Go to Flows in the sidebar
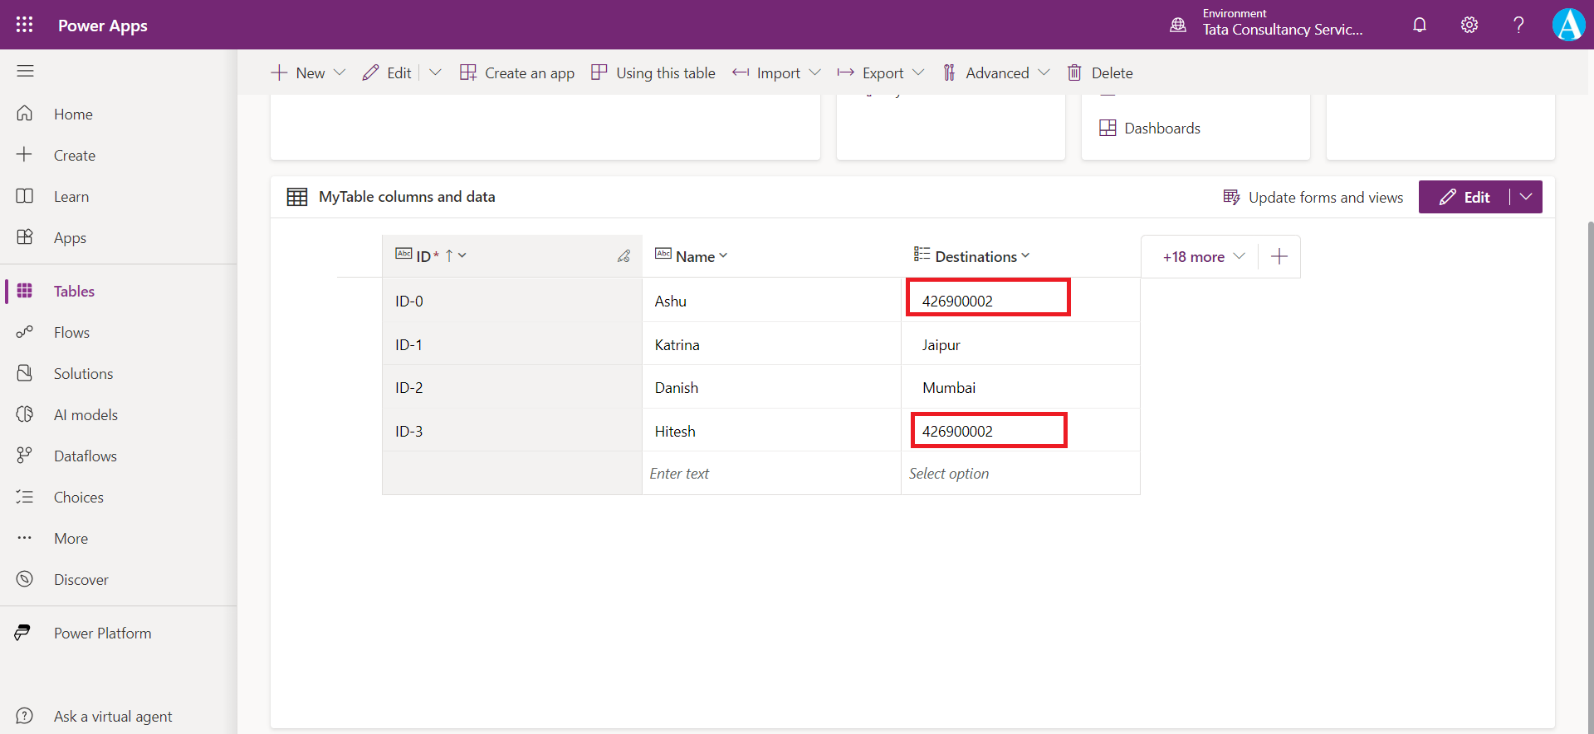The width and height of the screenshot is (1594, 734). pos(71,333)
